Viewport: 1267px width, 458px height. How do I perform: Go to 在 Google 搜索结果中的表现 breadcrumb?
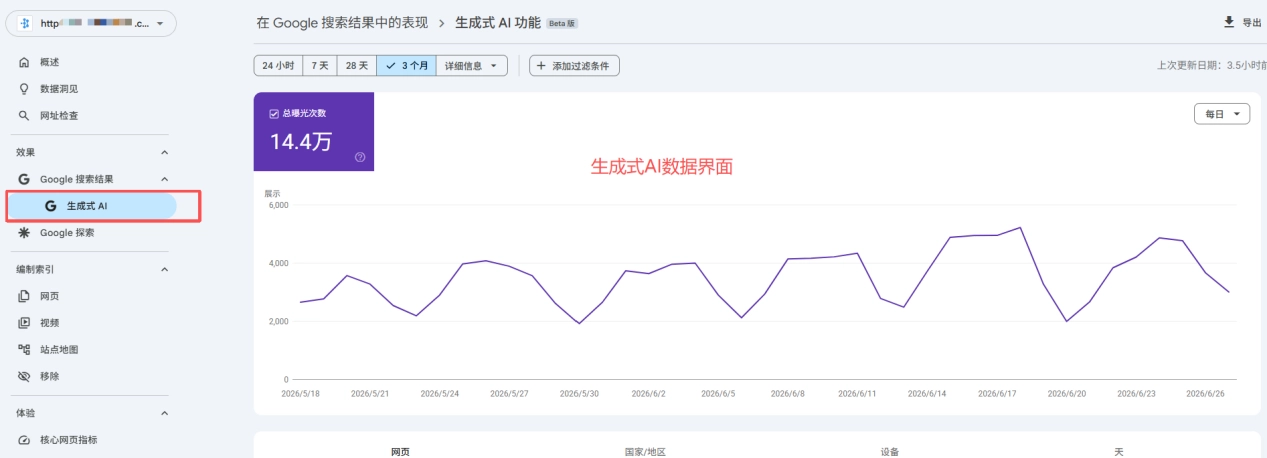click(x=340, y=22)
